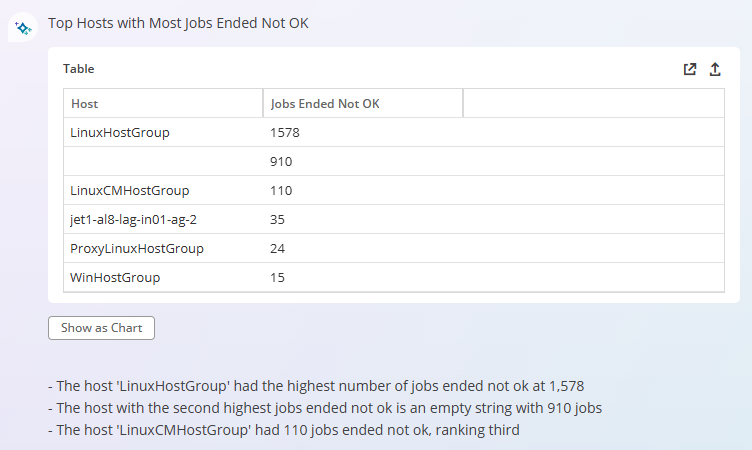Click the 110 jobs value cell

[x=363, y=190]
